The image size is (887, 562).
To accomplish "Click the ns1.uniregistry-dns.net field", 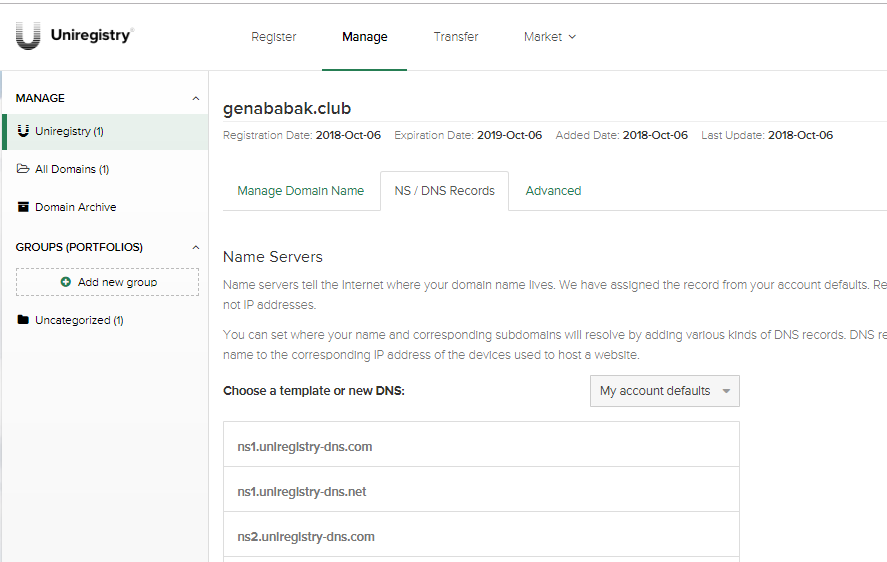I will [x=481, y=490].
